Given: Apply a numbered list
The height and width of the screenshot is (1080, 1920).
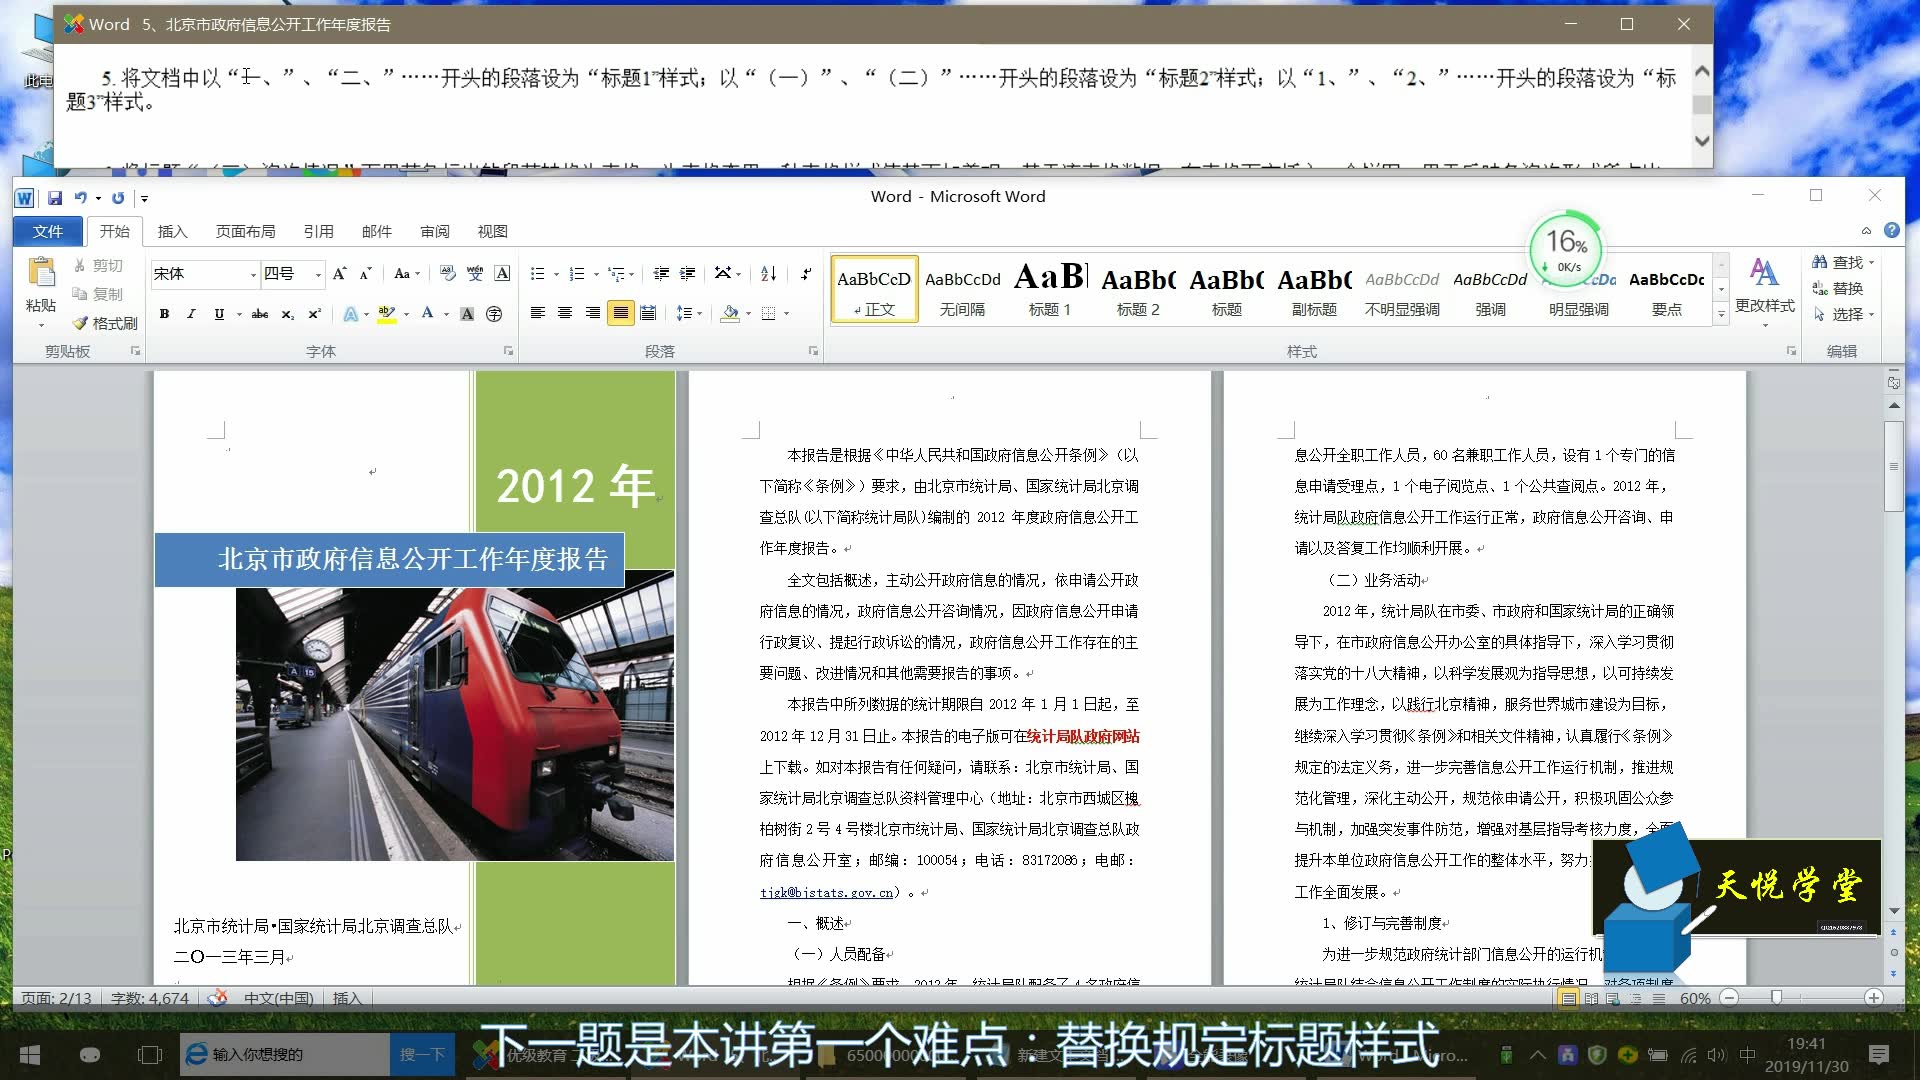Looking at the screenshot, I should [577, 273].
